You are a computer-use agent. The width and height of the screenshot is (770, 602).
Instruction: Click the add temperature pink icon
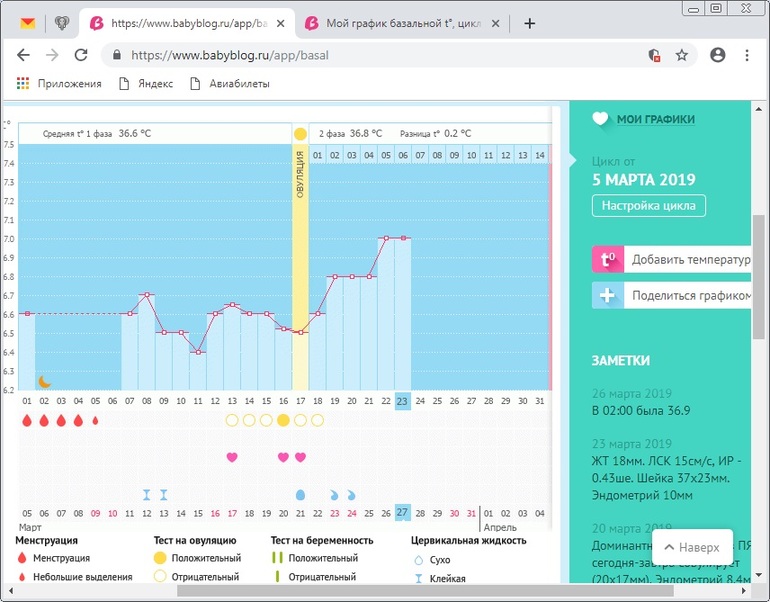pos(606,260)
